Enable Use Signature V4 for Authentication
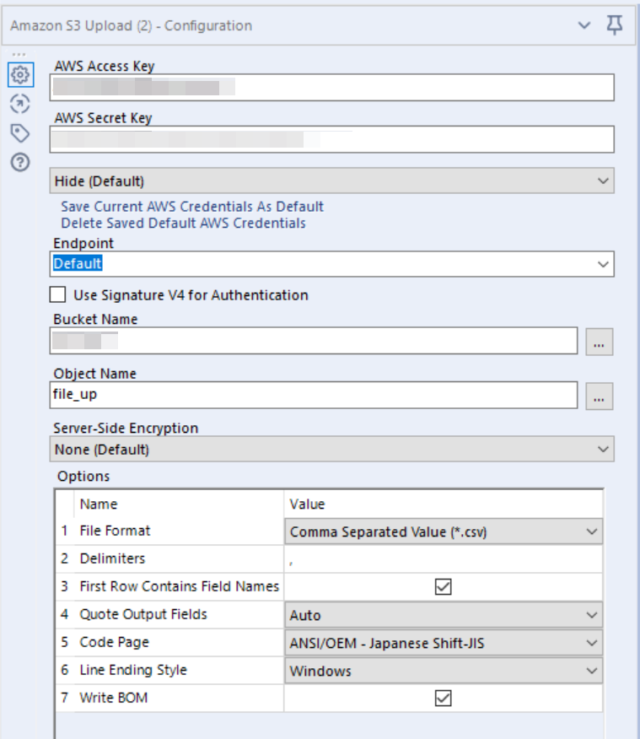 (x=58, y=295)
